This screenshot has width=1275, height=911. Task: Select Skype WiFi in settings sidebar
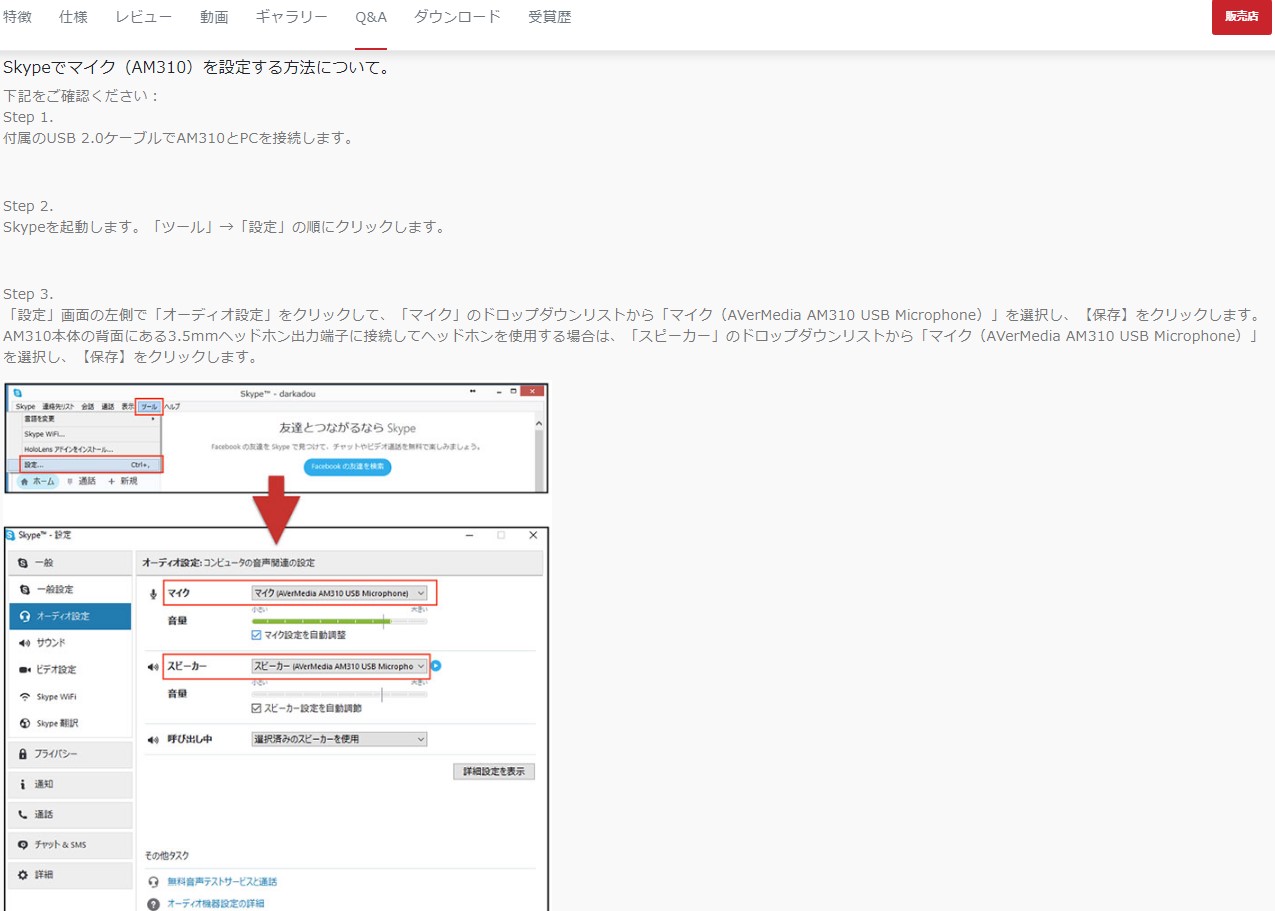click(x=70, y=697)
